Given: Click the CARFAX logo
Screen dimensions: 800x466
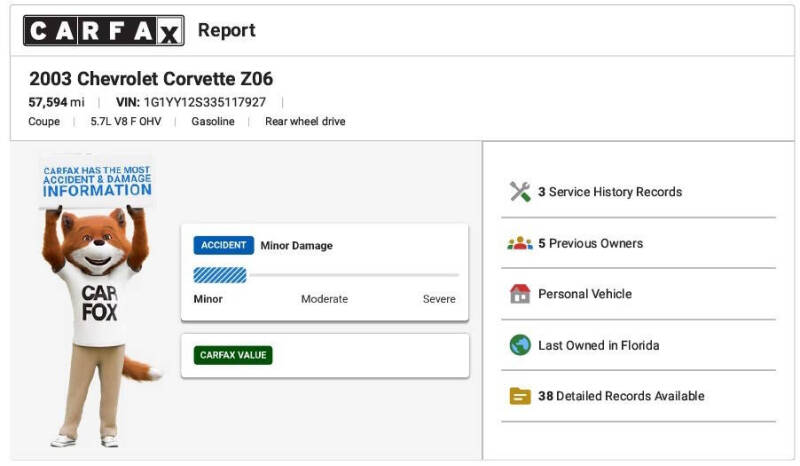Looking at the screenshot, I should pos(104,31).
